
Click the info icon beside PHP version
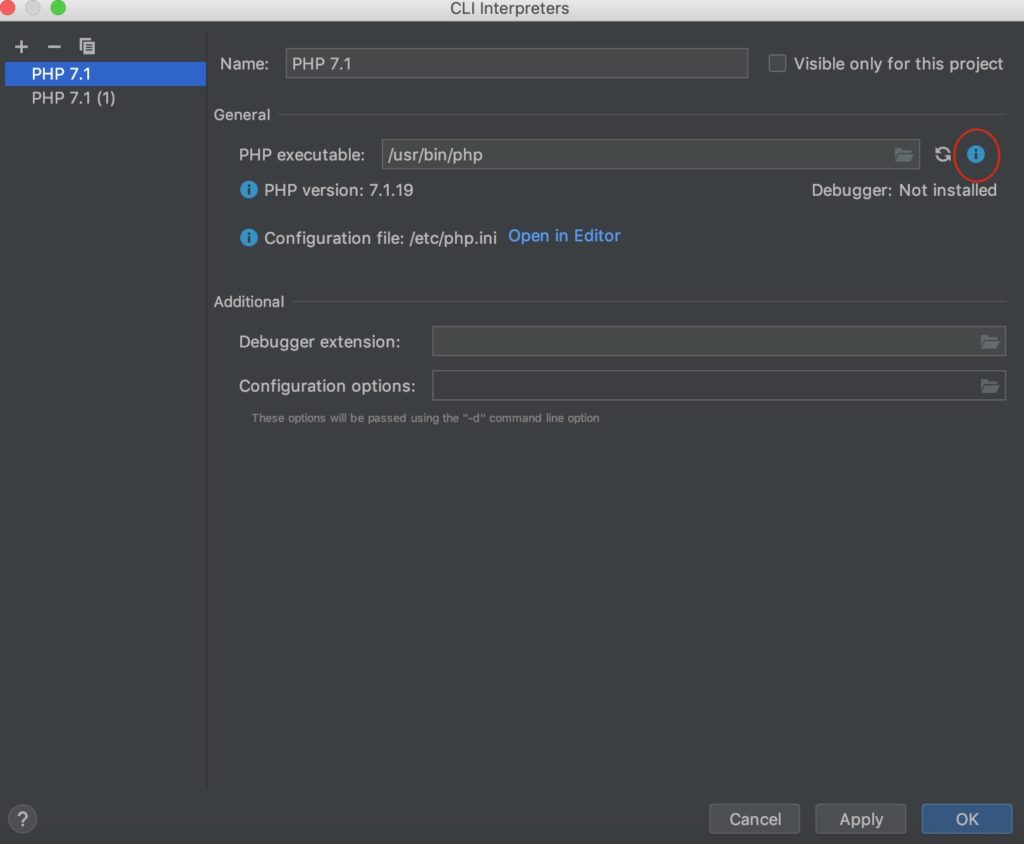point(247,190)
